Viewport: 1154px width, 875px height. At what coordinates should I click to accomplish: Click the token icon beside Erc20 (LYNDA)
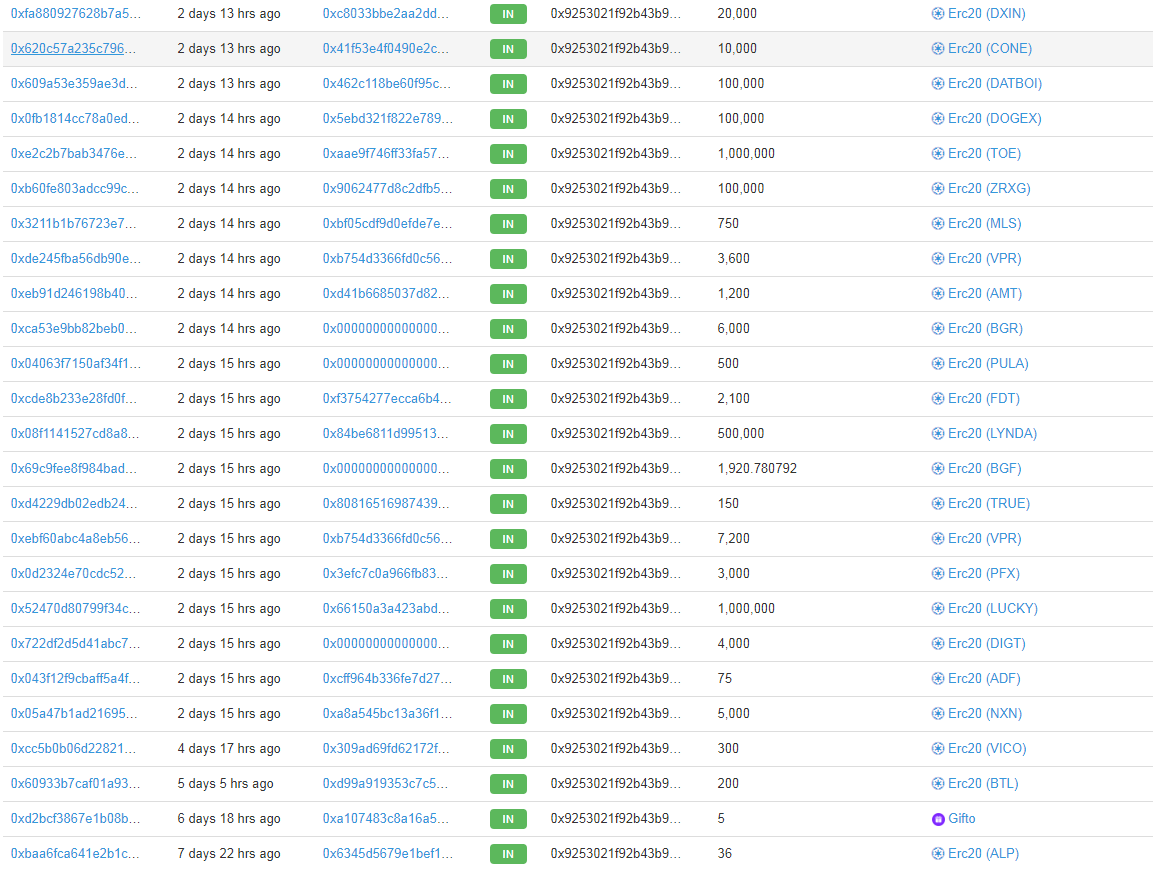tap(938, 433)
